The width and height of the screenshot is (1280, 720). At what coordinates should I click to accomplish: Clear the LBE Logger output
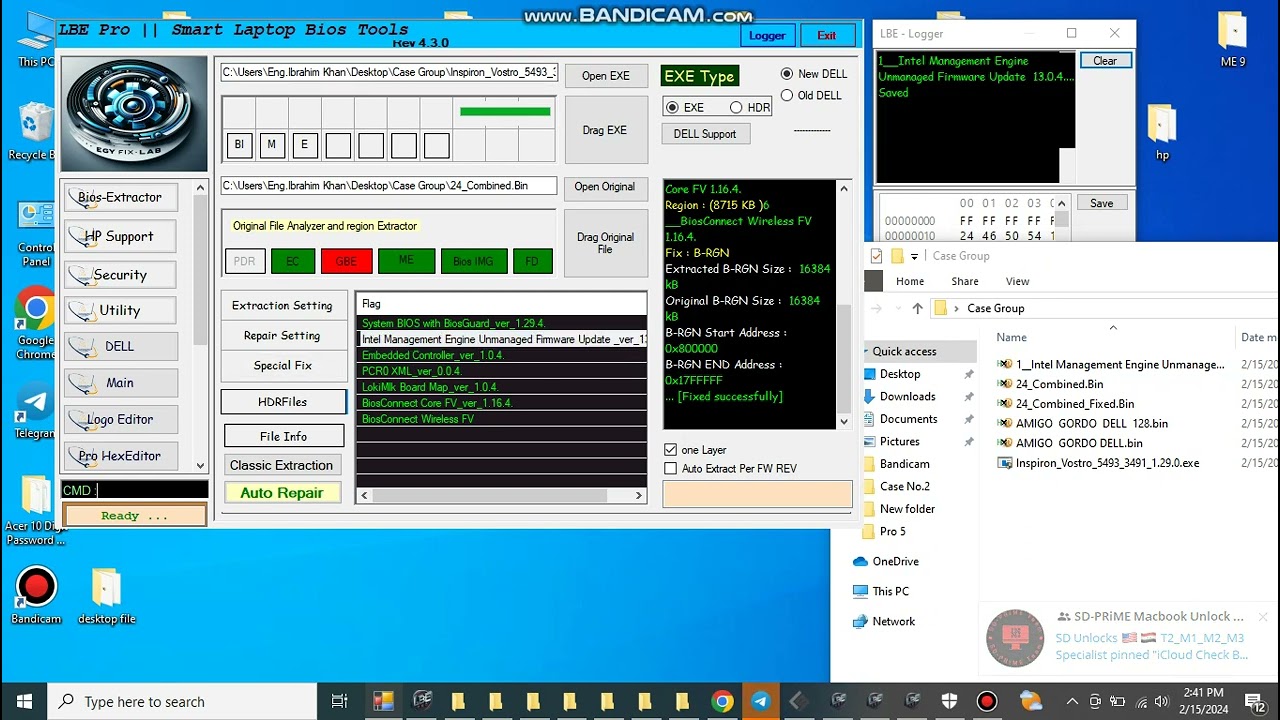click(x=1105, y=61)
